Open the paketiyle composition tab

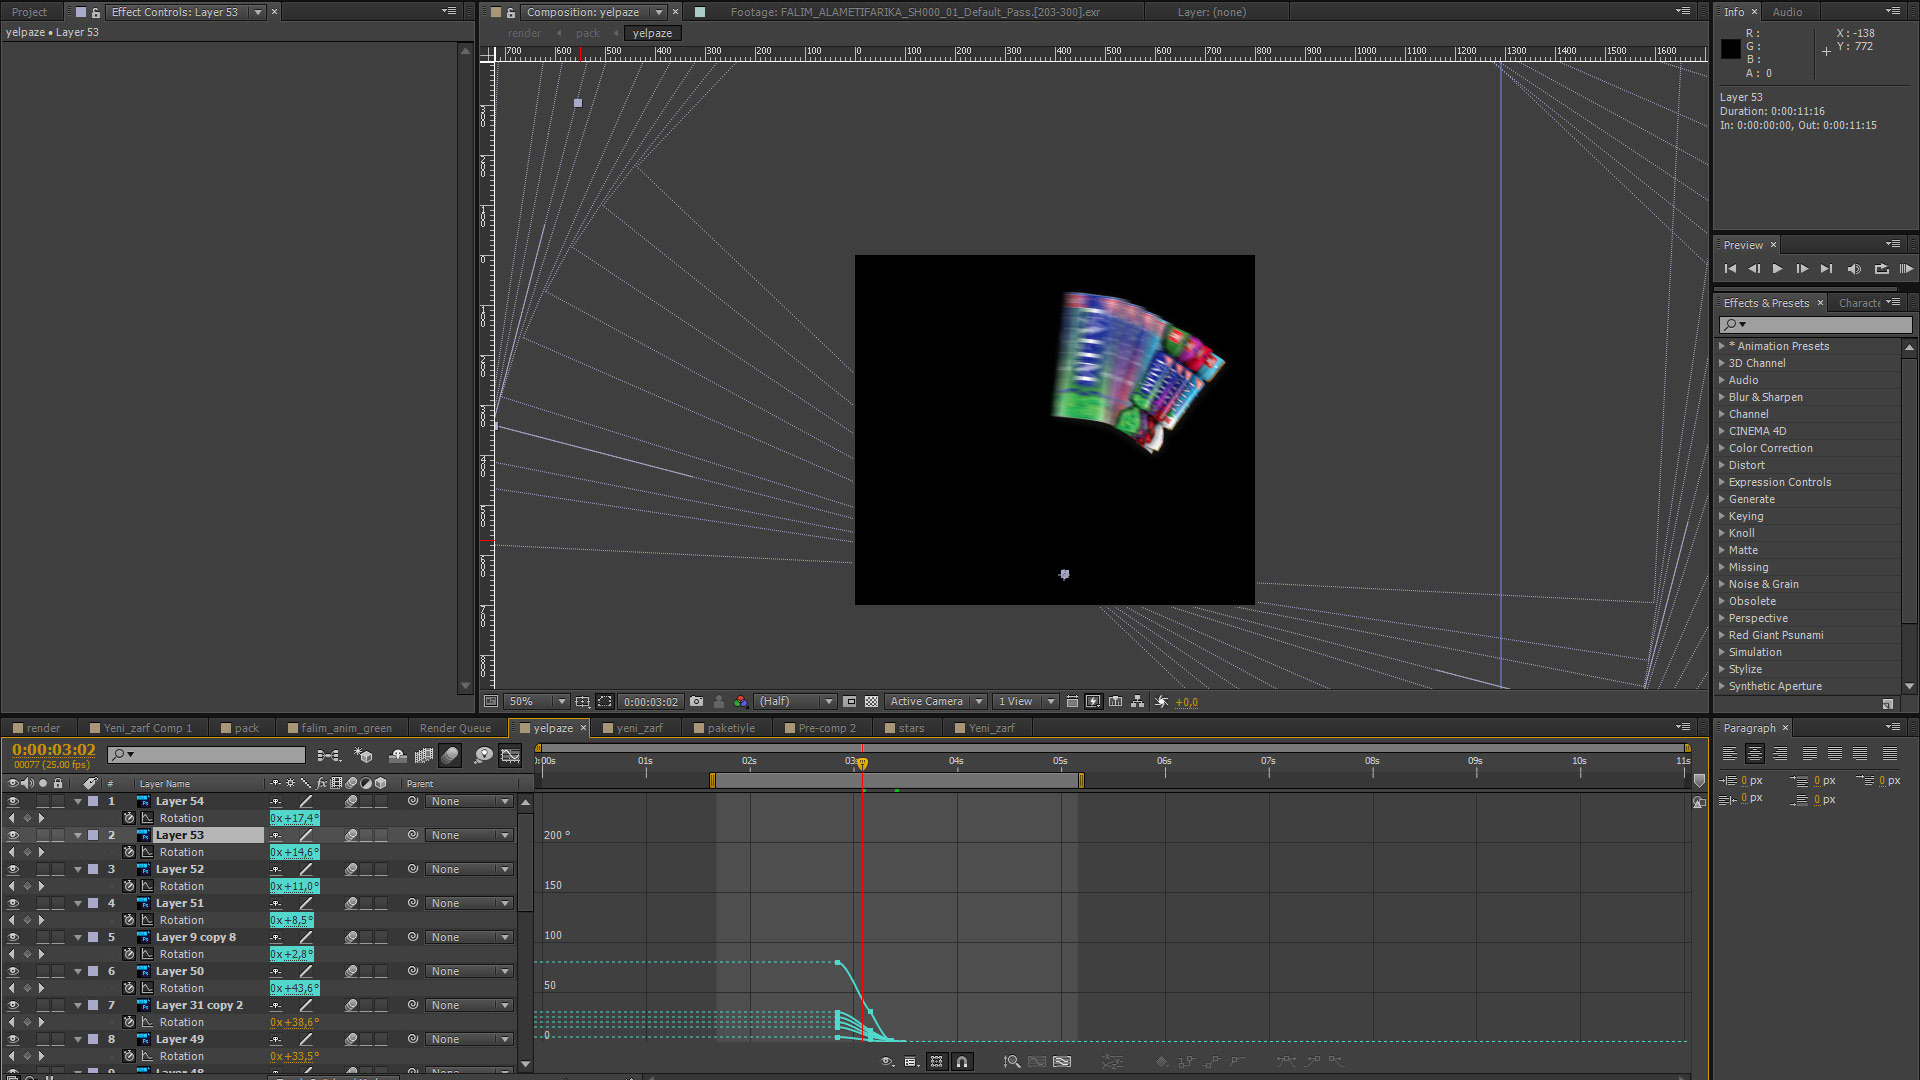click(730, 728)
